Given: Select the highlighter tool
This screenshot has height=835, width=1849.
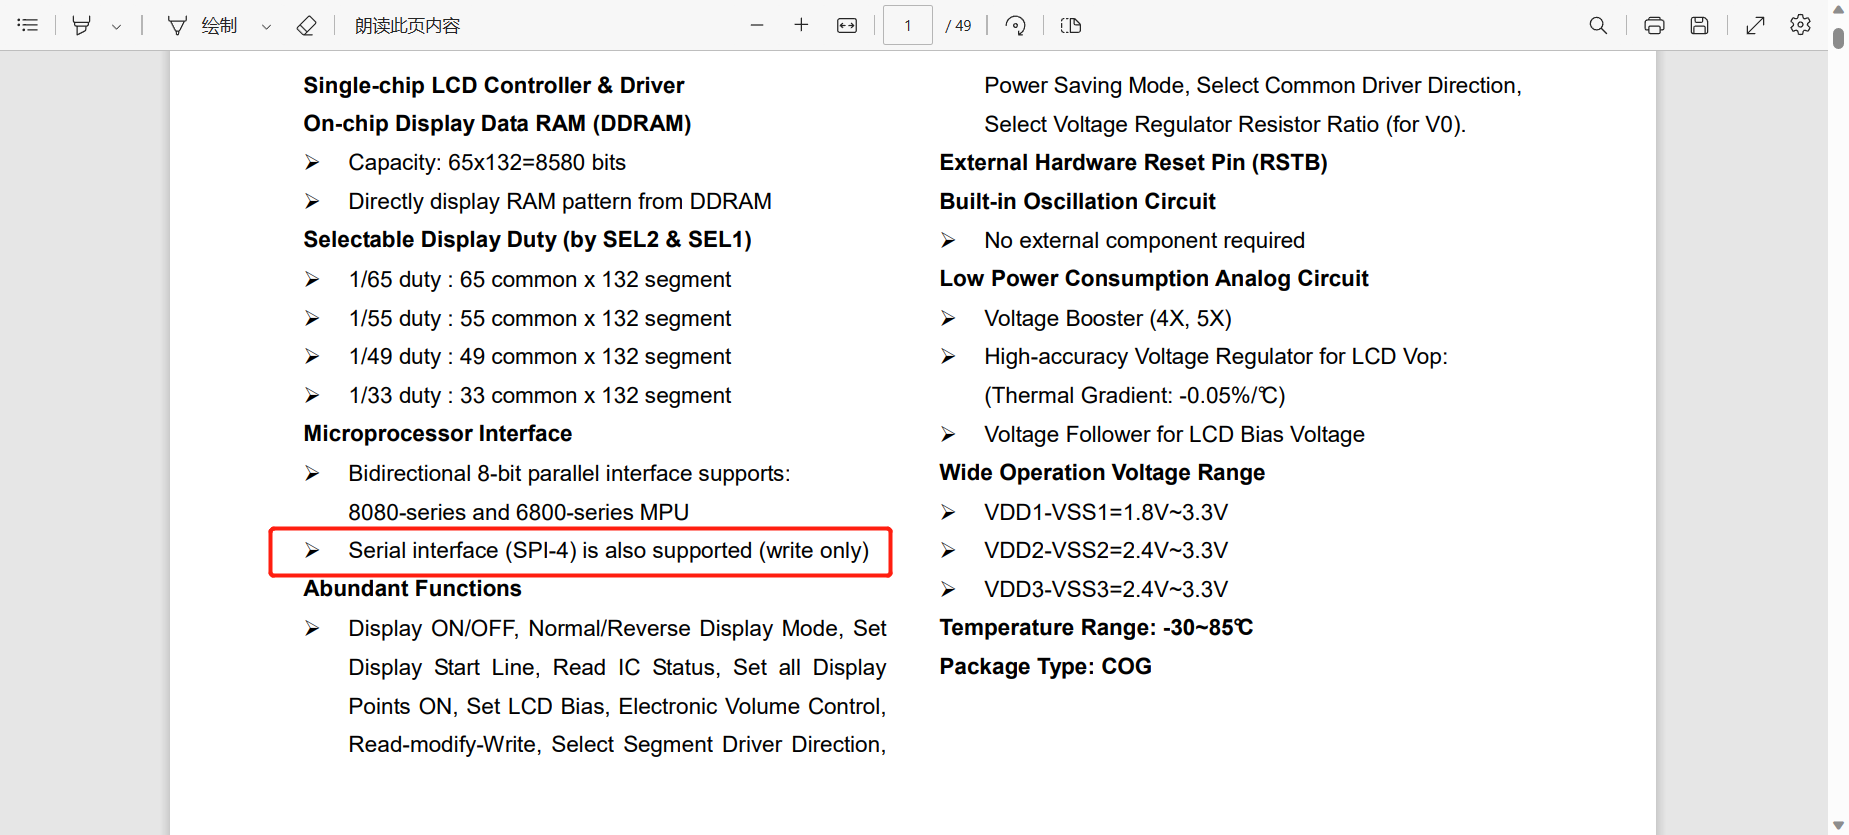Looking at the screenshot, I should [82, 25].
